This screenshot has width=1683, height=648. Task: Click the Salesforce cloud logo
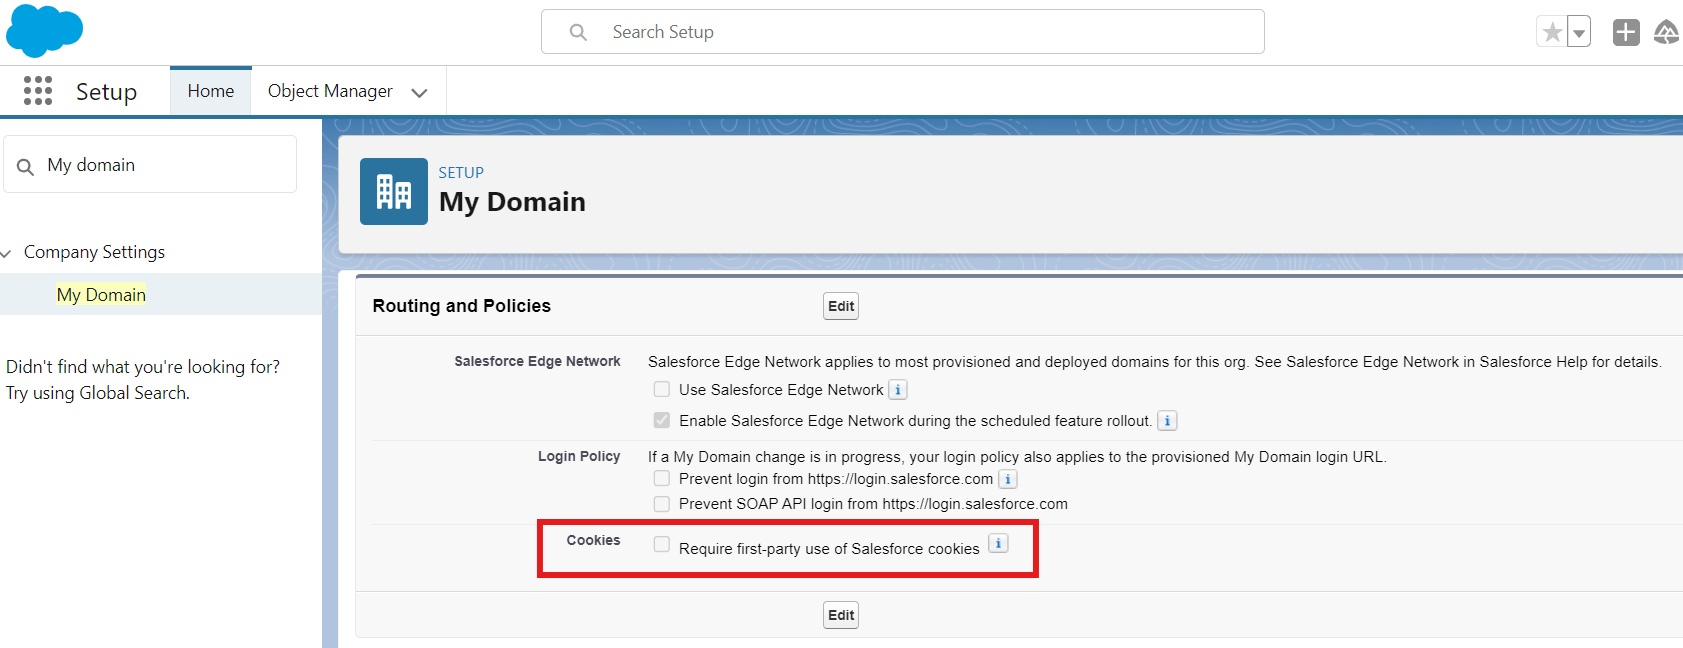click(44, 30)
